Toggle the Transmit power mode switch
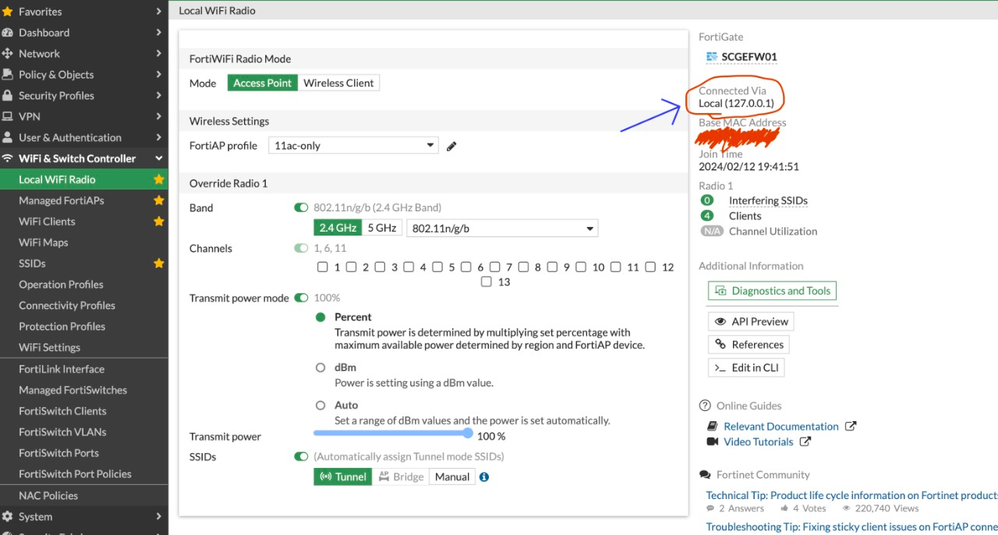 click(301, 298)
